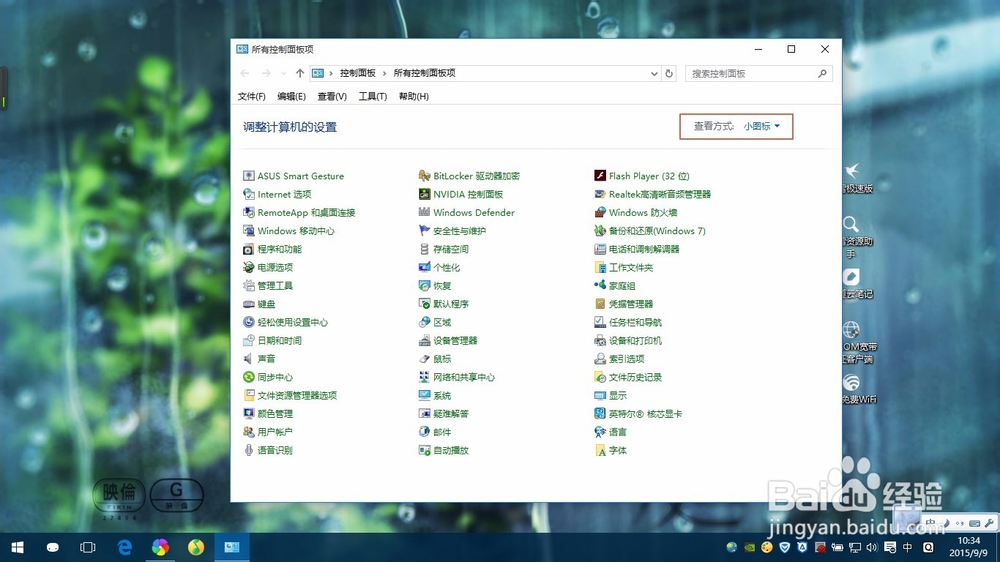1000x562 pixels.
Task: Open the 设备管理器 icon
Action: [424, 341]
